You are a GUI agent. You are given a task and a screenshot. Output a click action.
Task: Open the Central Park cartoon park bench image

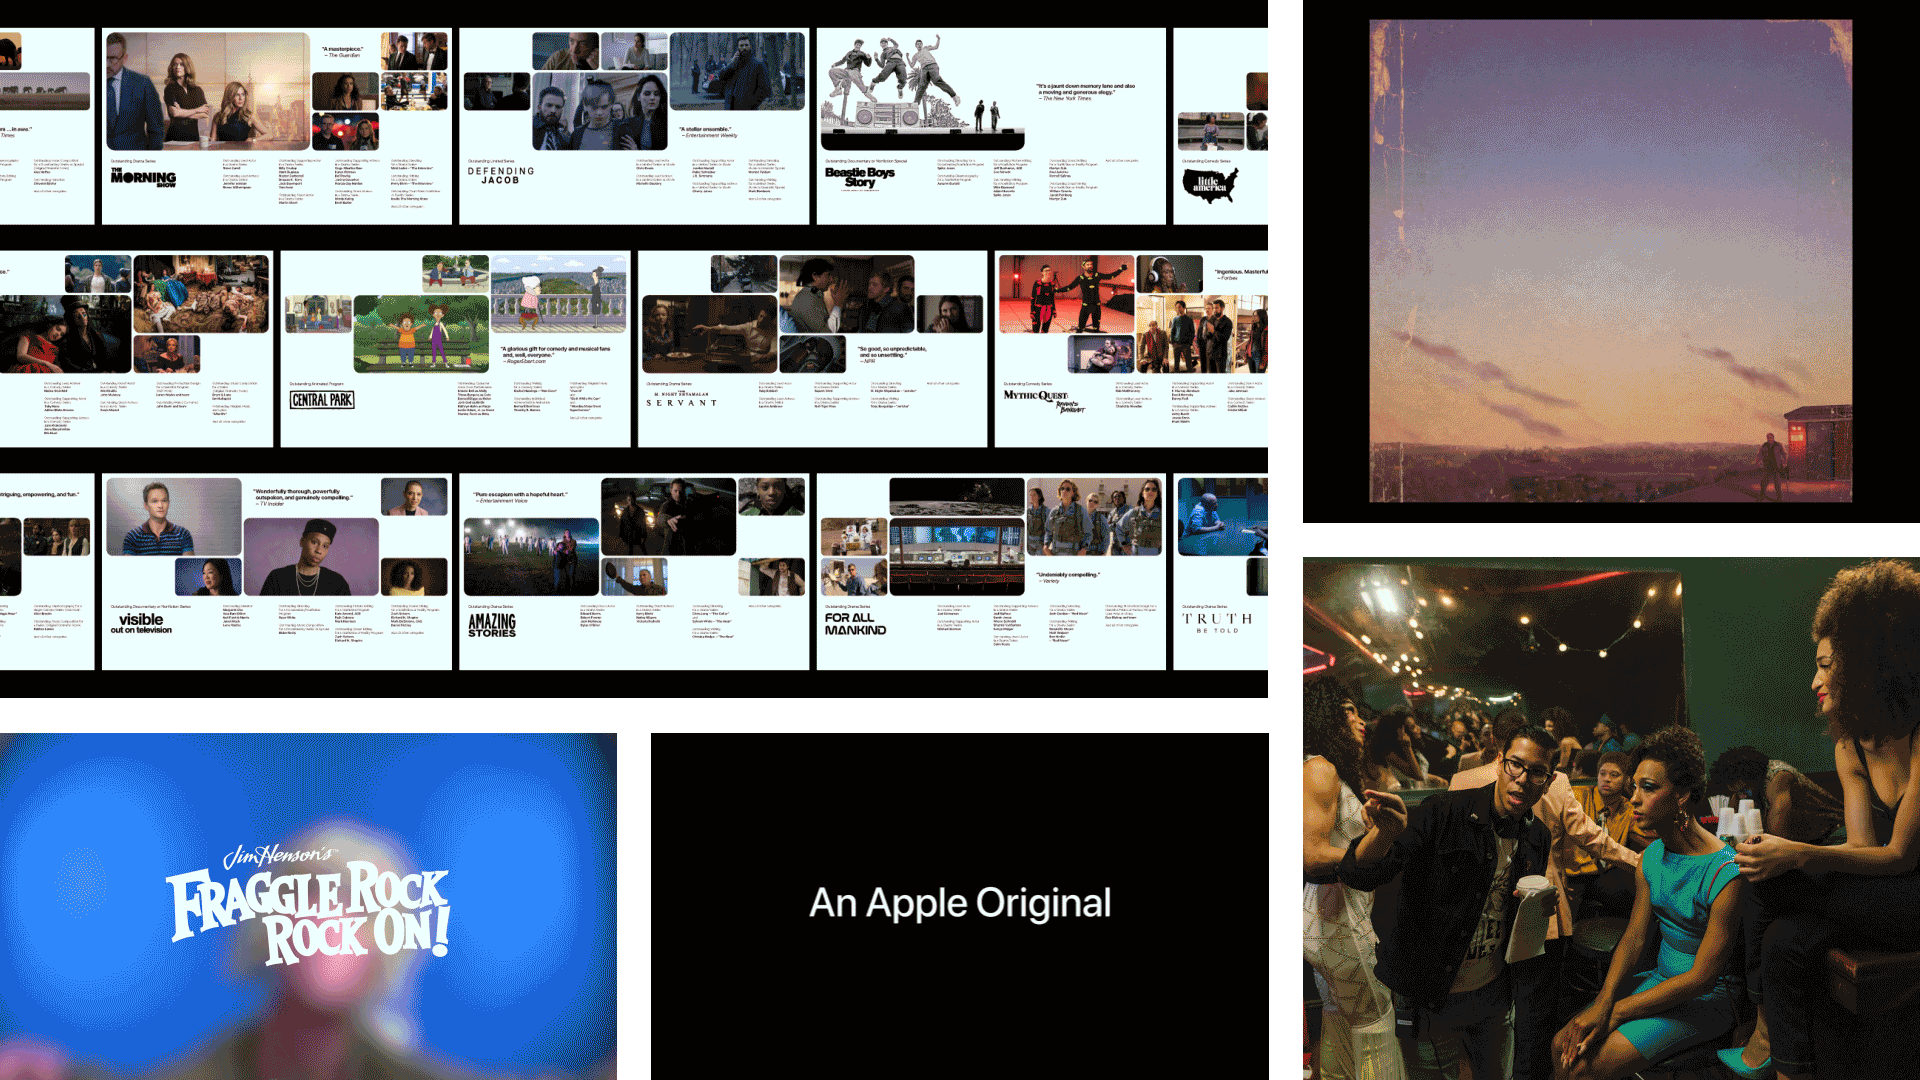422,334
